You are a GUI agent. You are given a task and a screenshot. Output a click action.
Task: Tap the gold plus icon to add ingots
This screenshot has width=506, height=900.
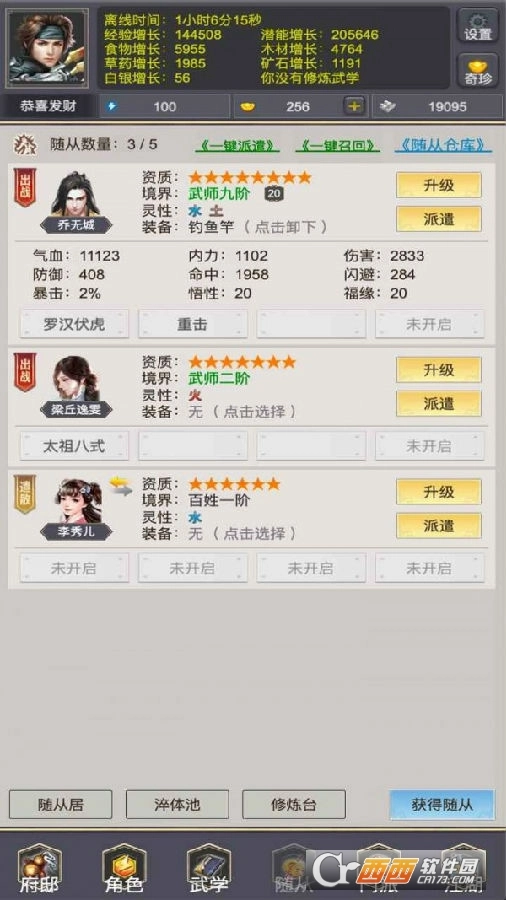[x=353, y=106]
